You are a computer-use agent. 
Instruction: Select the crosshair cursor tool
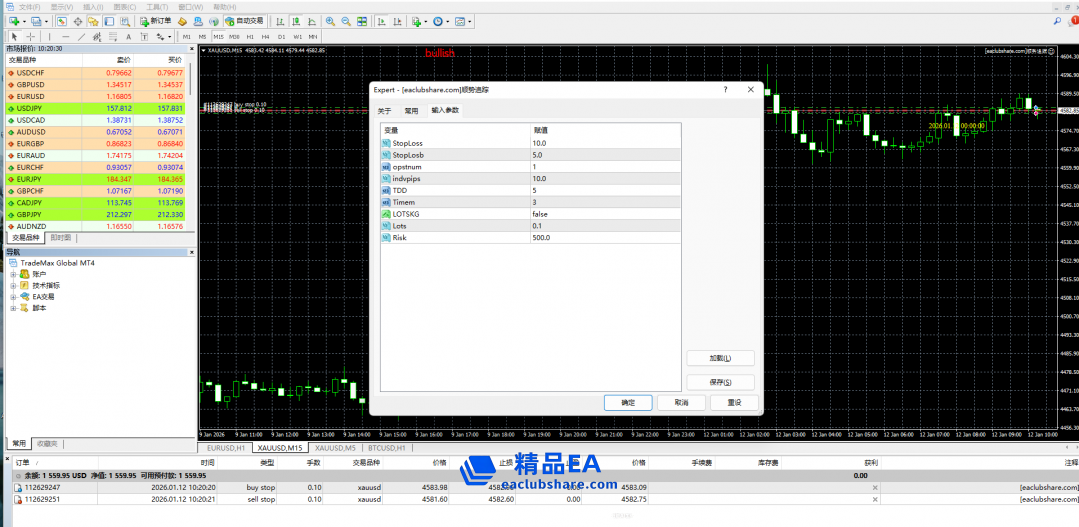click(x=29, y=37)
